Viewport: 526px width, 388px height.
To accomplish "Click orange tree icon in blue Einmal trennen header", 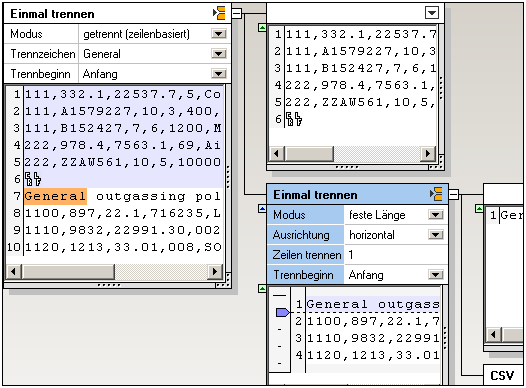I will [x=436, y=194].
